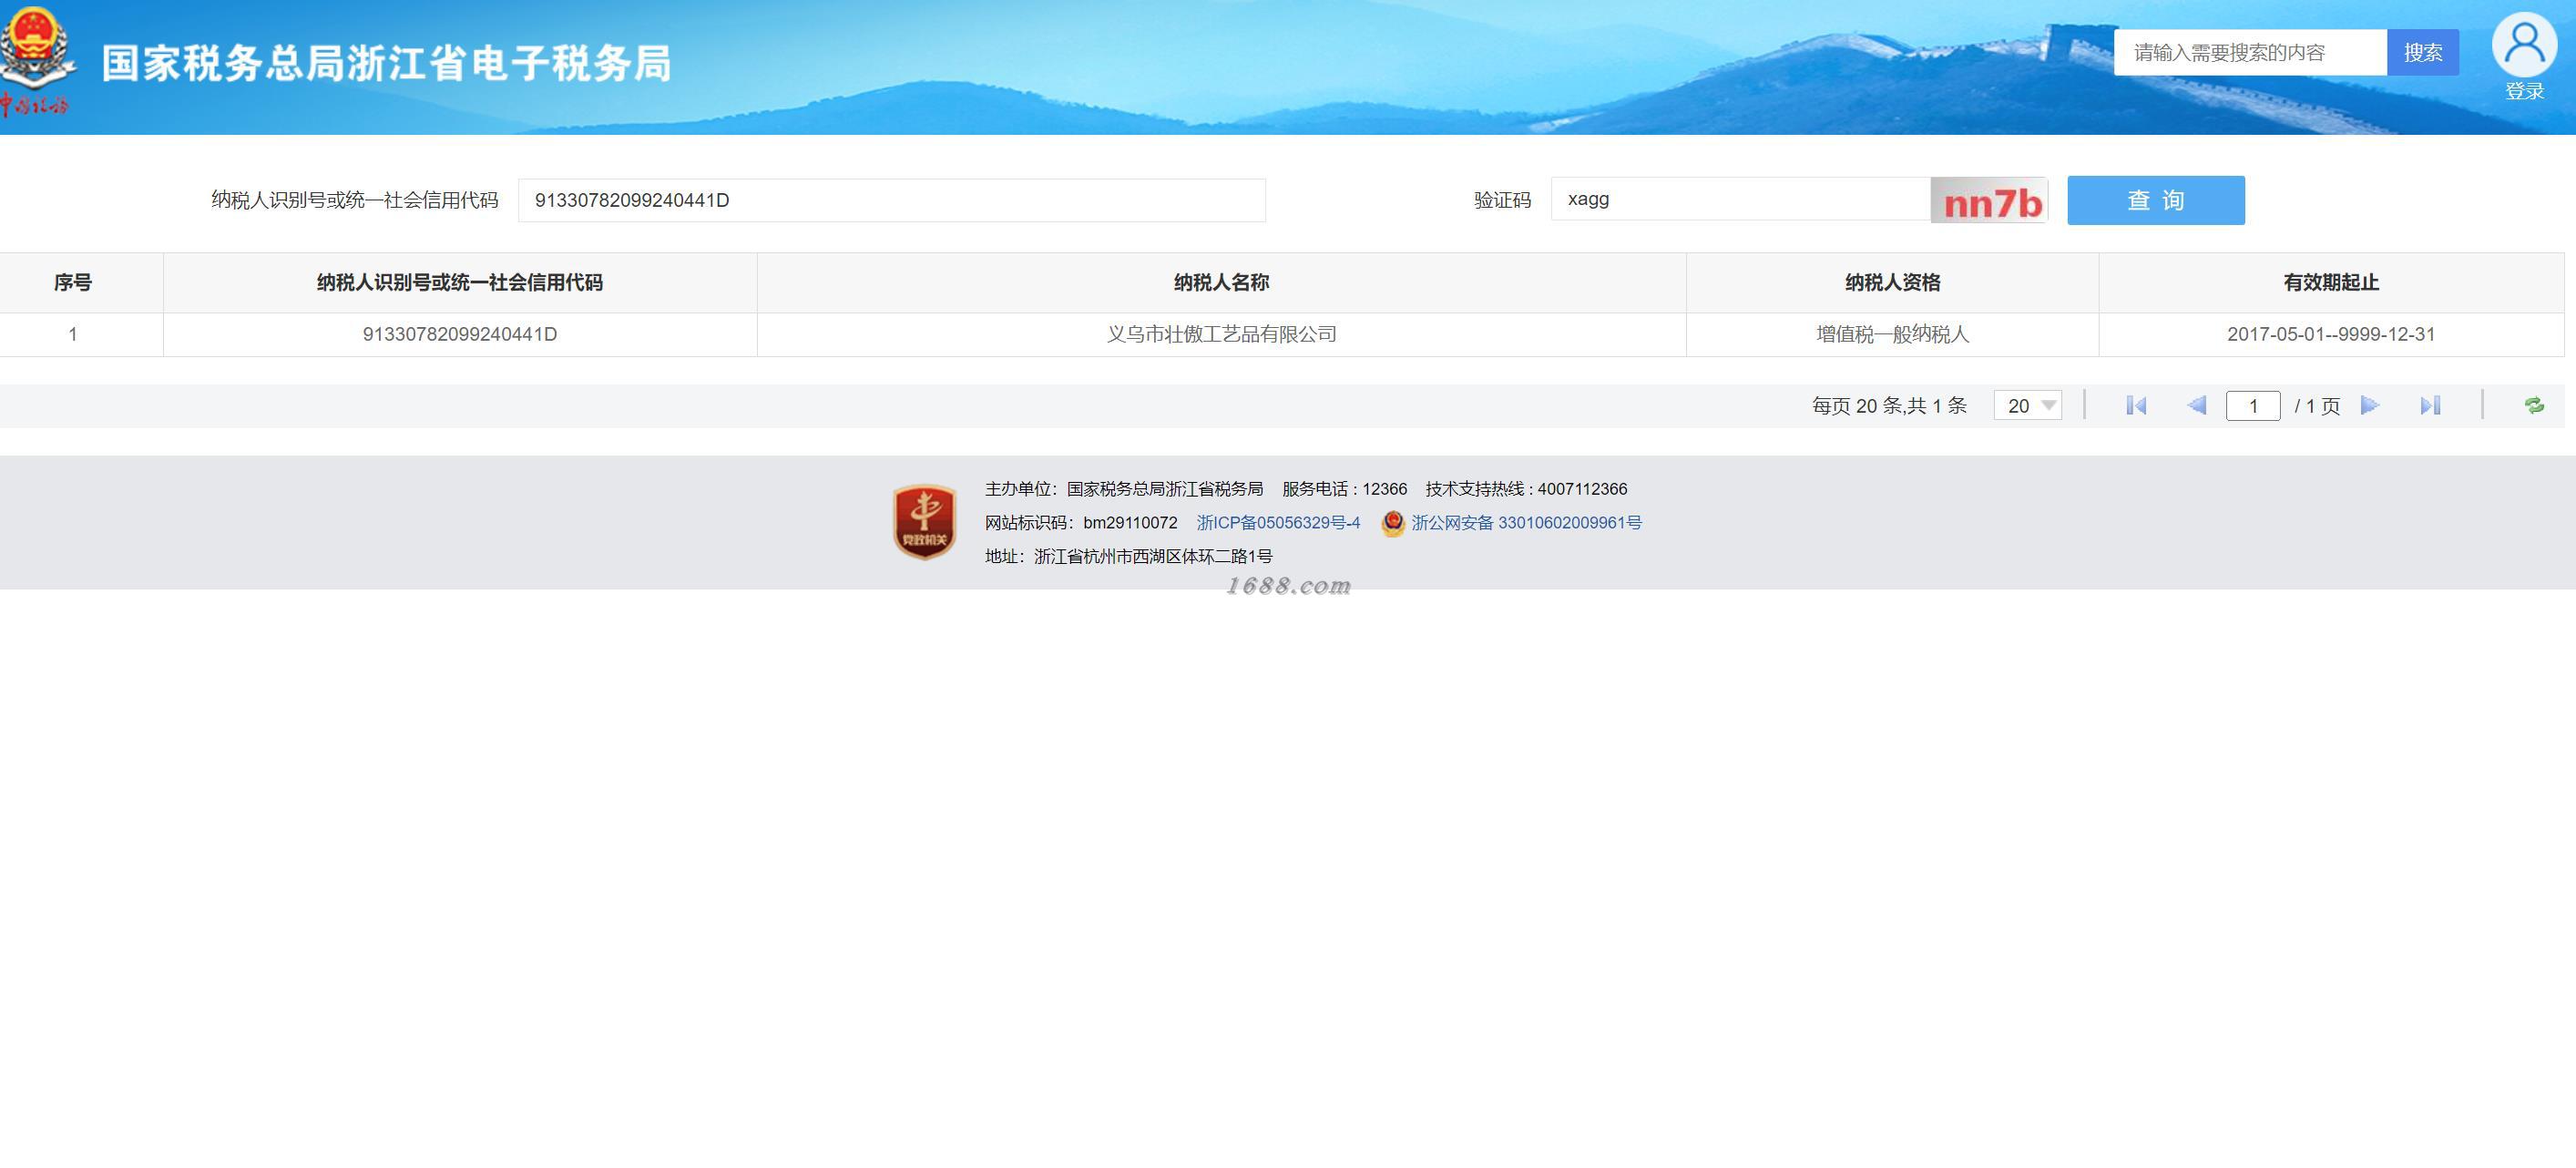This screenshot has height=1168, width=2576.
Task: Go to first page icon
Action: pyautogui.click(x=2136, y=405)
